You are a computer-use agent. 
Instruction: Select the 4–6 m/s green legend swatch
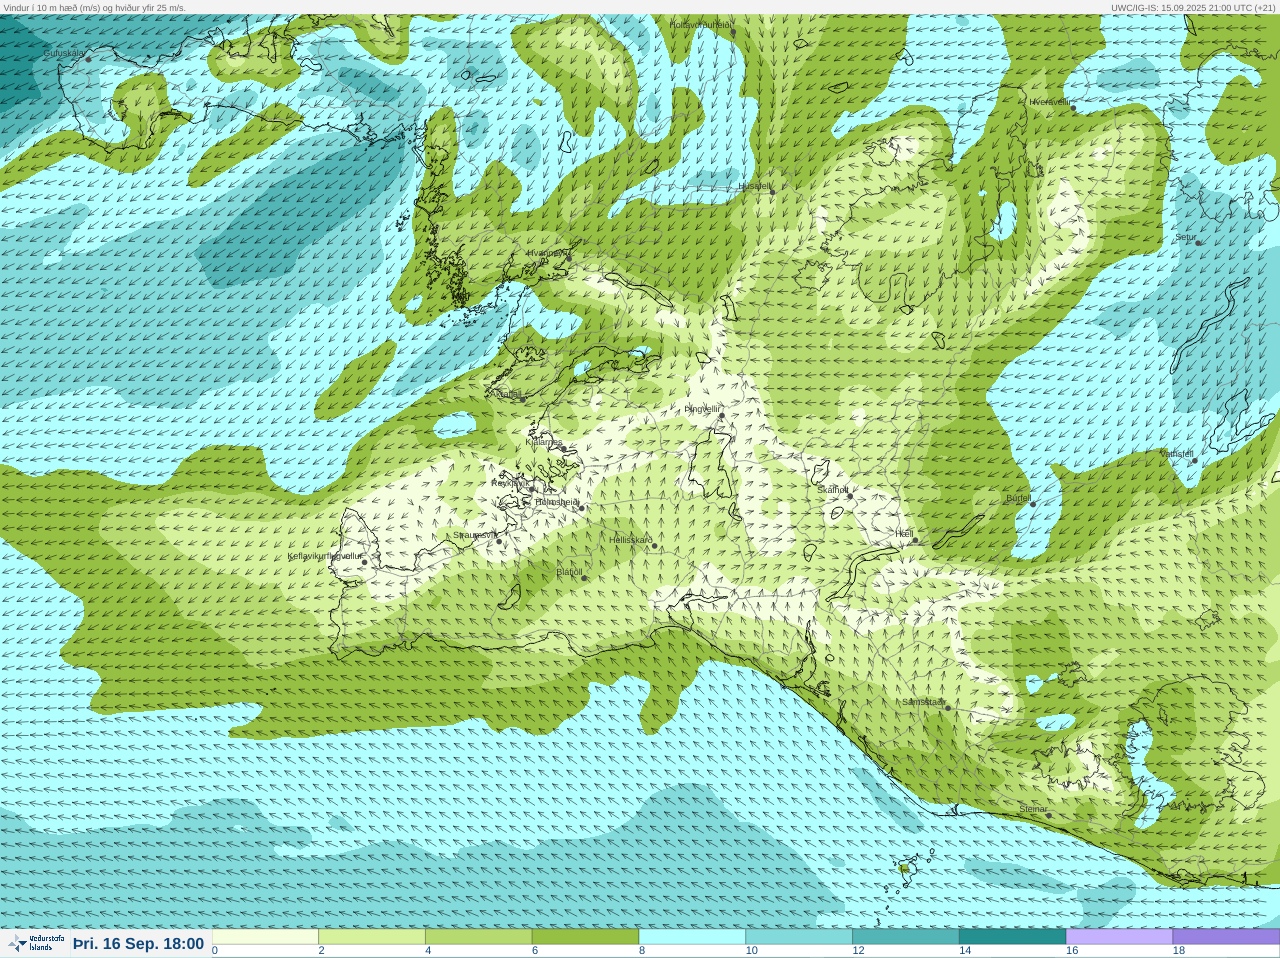click(x=479, y=937)
